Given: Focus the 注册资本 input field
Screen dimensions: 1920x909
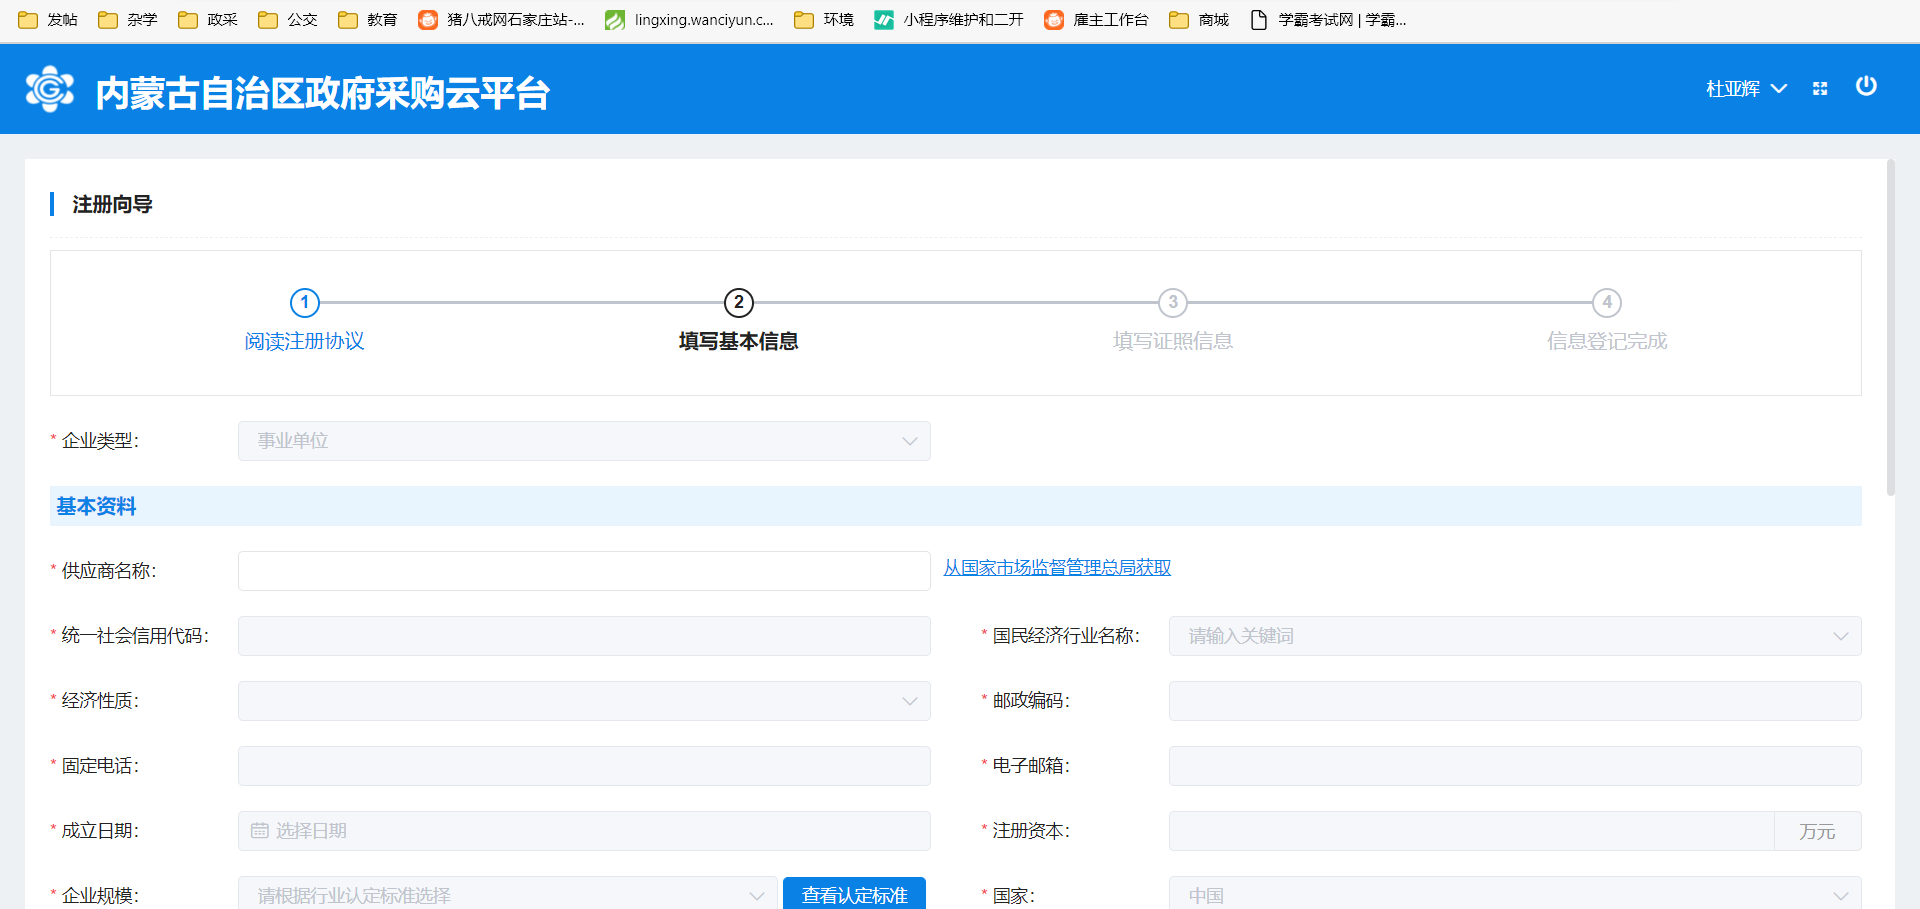Looking at the screenshot, I should (x=1471, y=831).
